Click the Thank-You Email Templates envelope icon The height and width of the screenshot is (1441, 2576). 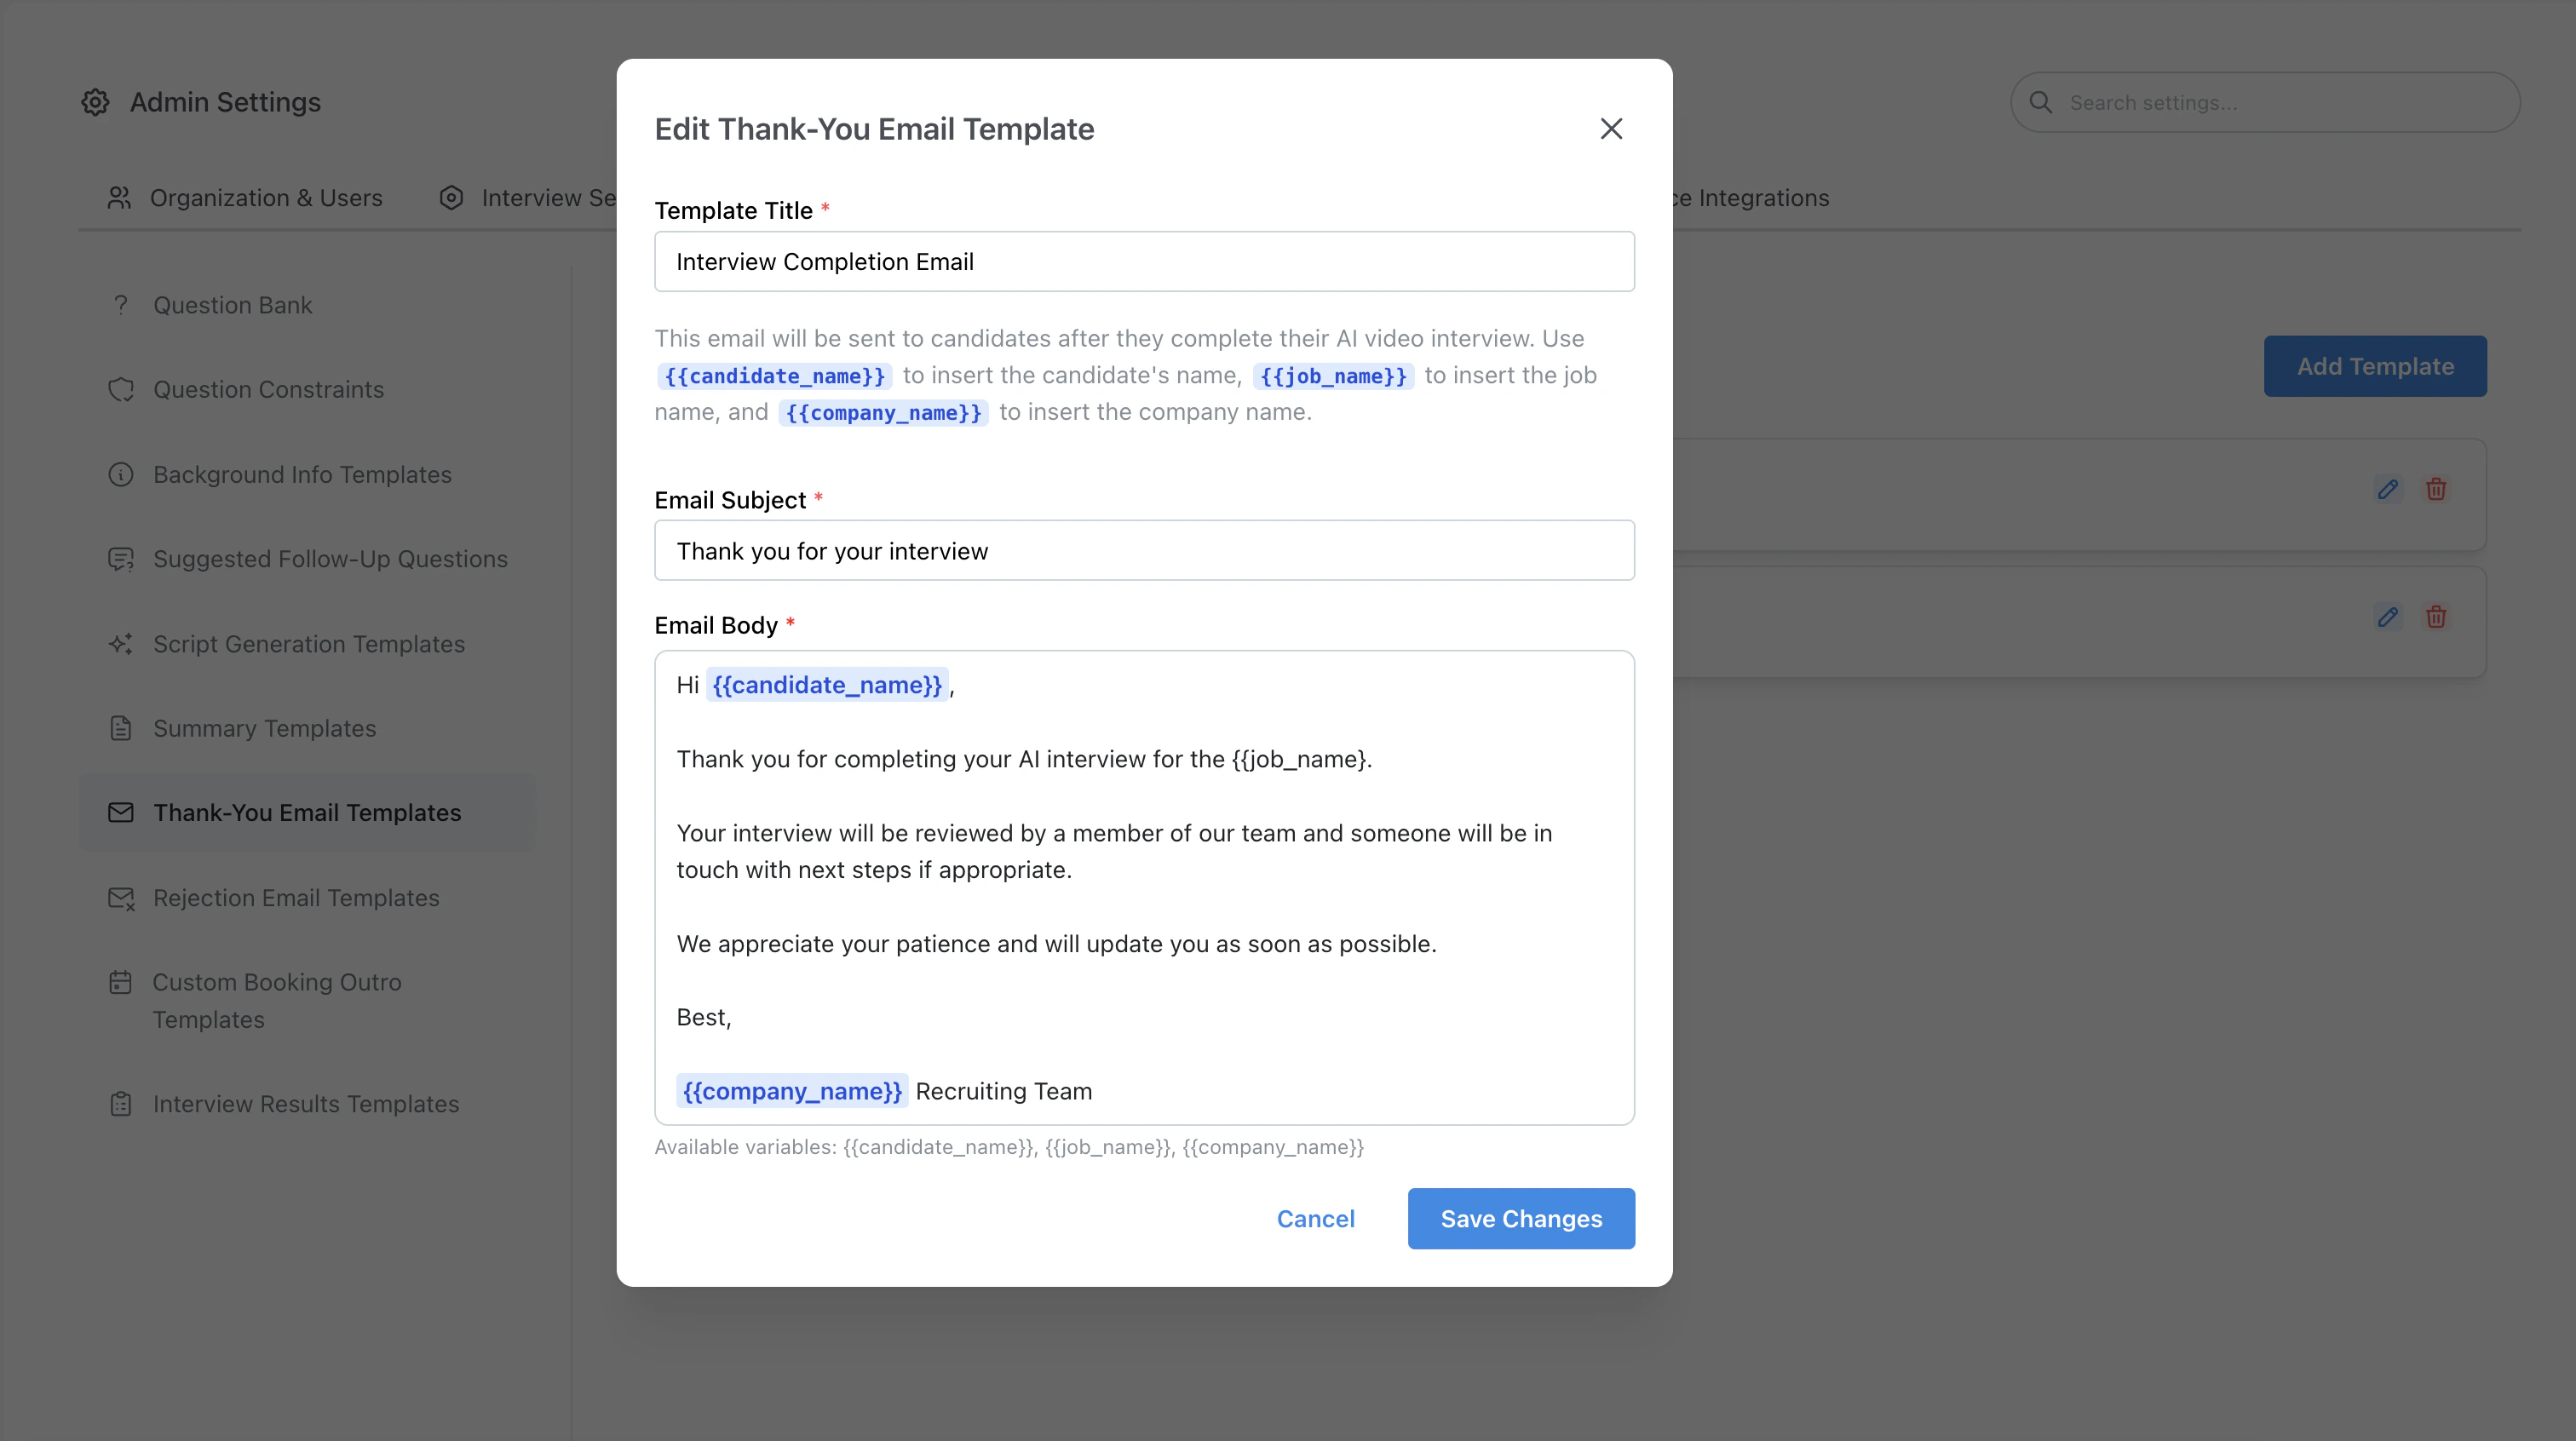(121, 812)
